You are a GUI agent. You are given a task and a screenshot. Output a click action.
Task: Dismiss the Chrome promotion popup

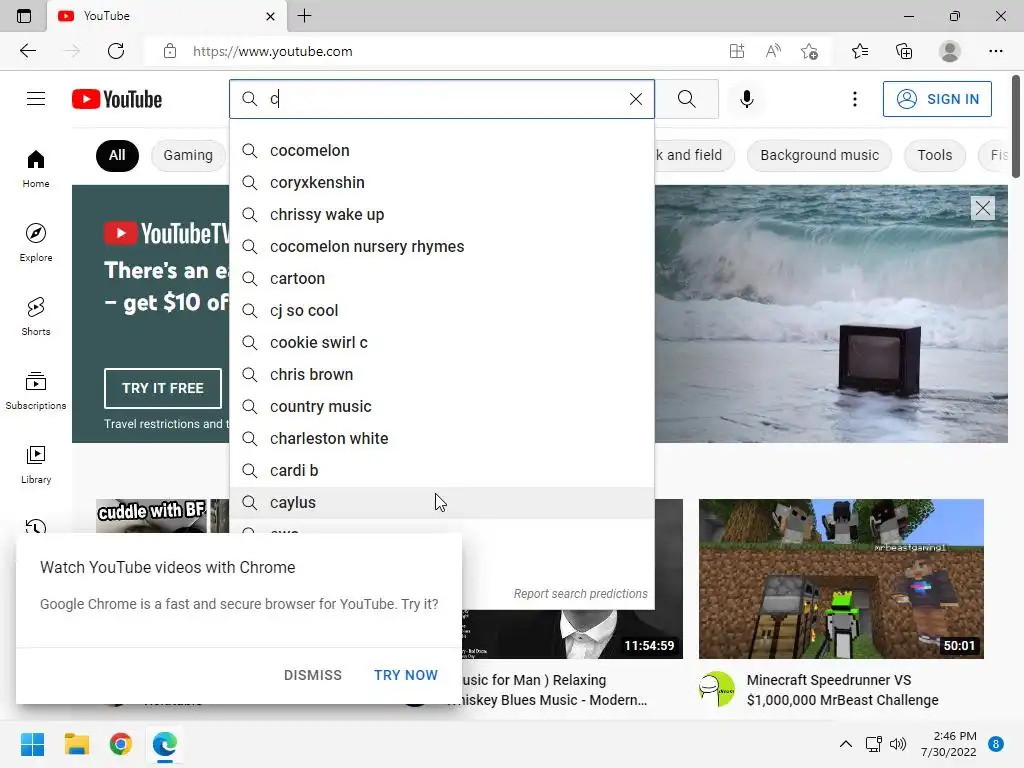point(313,675)
